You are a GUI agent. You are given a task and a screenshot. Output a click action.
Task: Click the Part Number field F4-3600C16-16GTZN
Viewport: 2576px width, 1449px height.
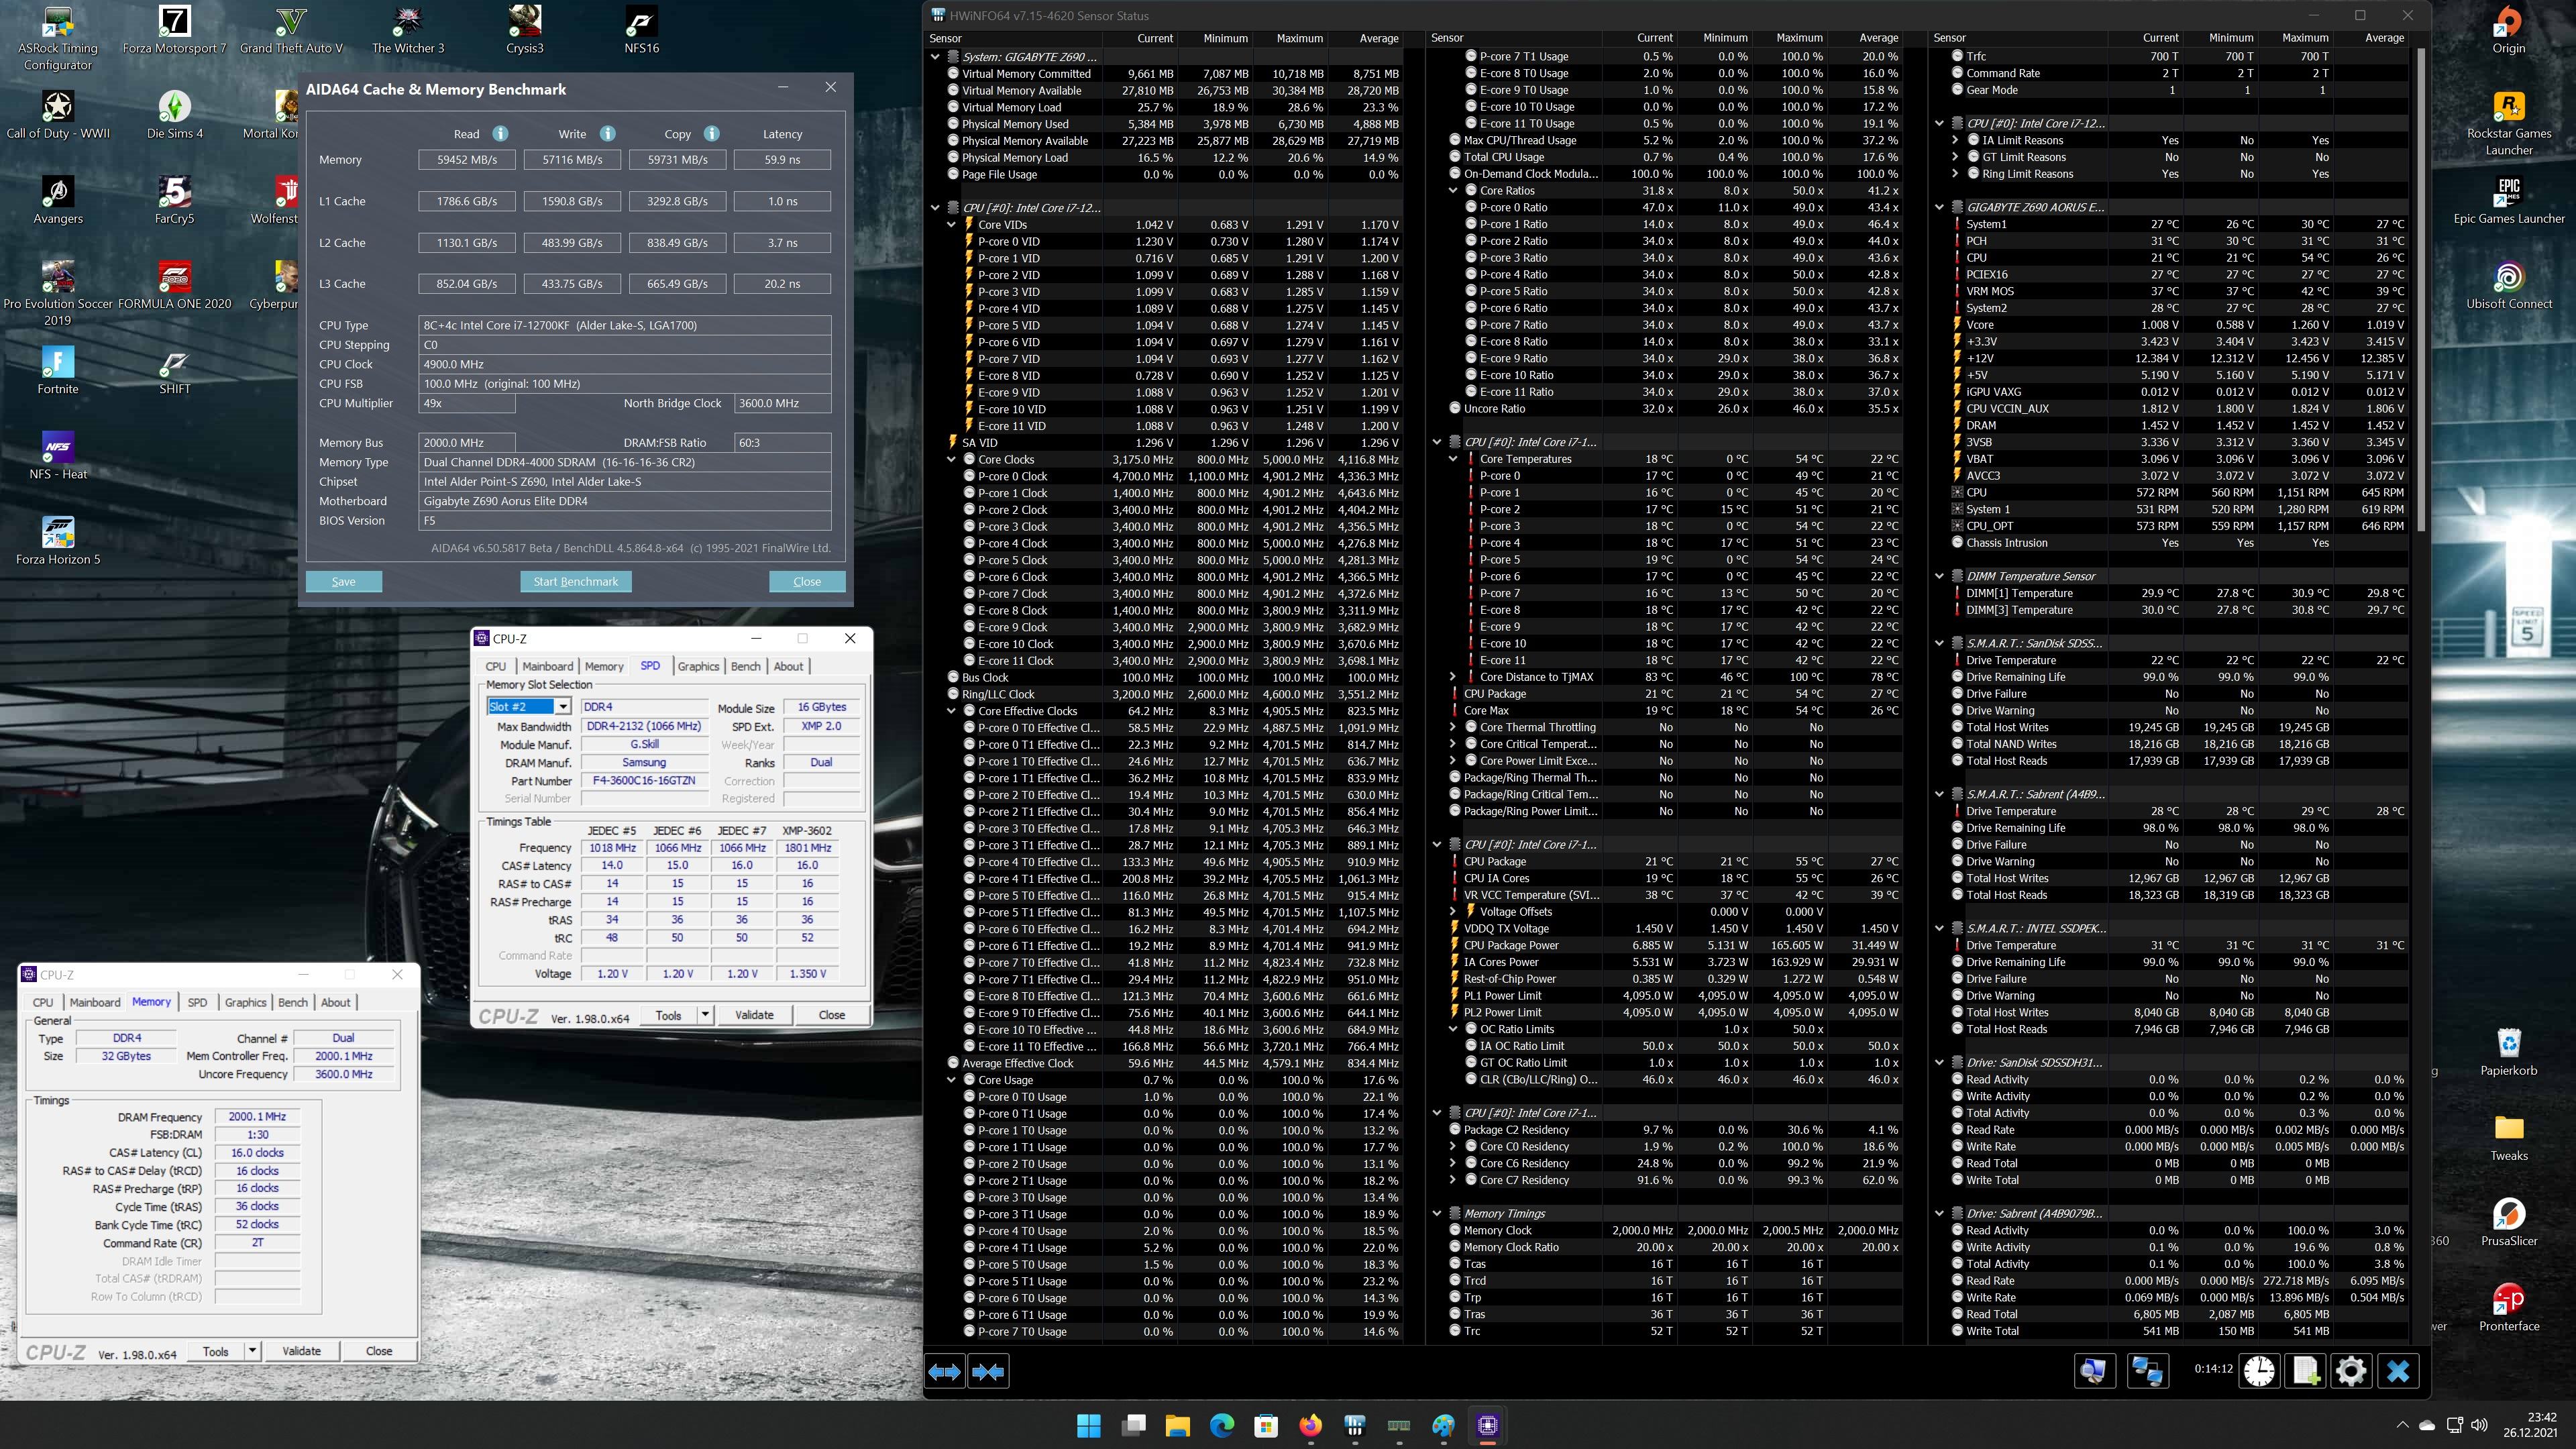644,781
